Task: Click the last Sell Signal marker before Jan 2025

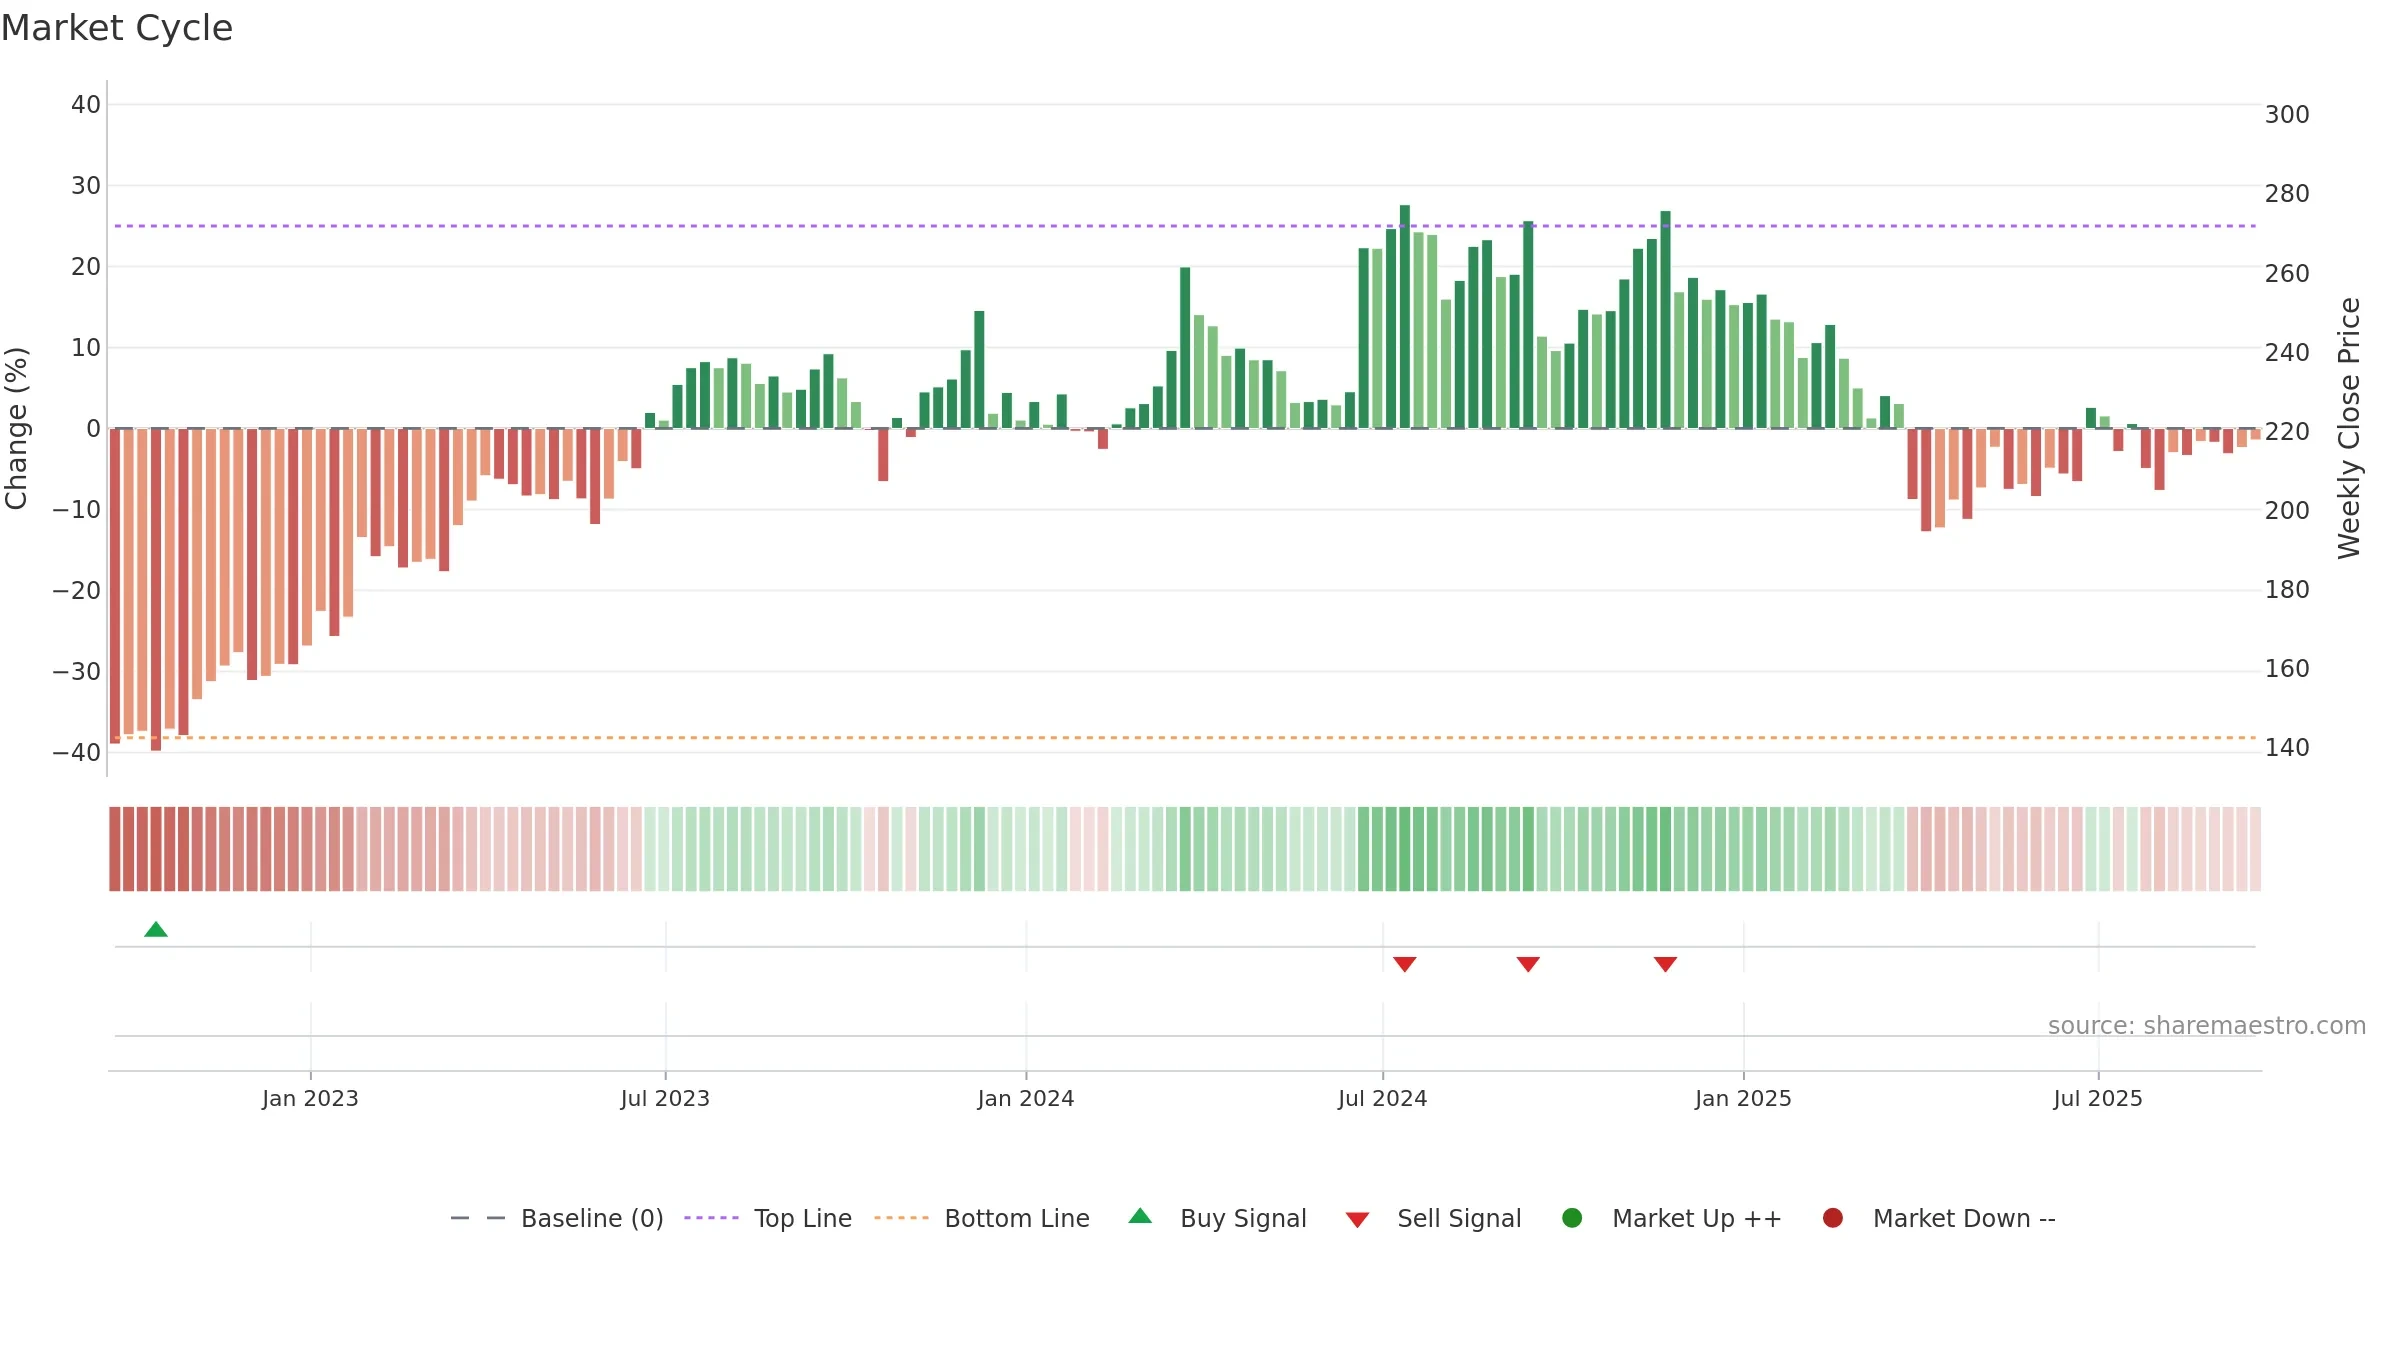Action: pos(1665,964)
